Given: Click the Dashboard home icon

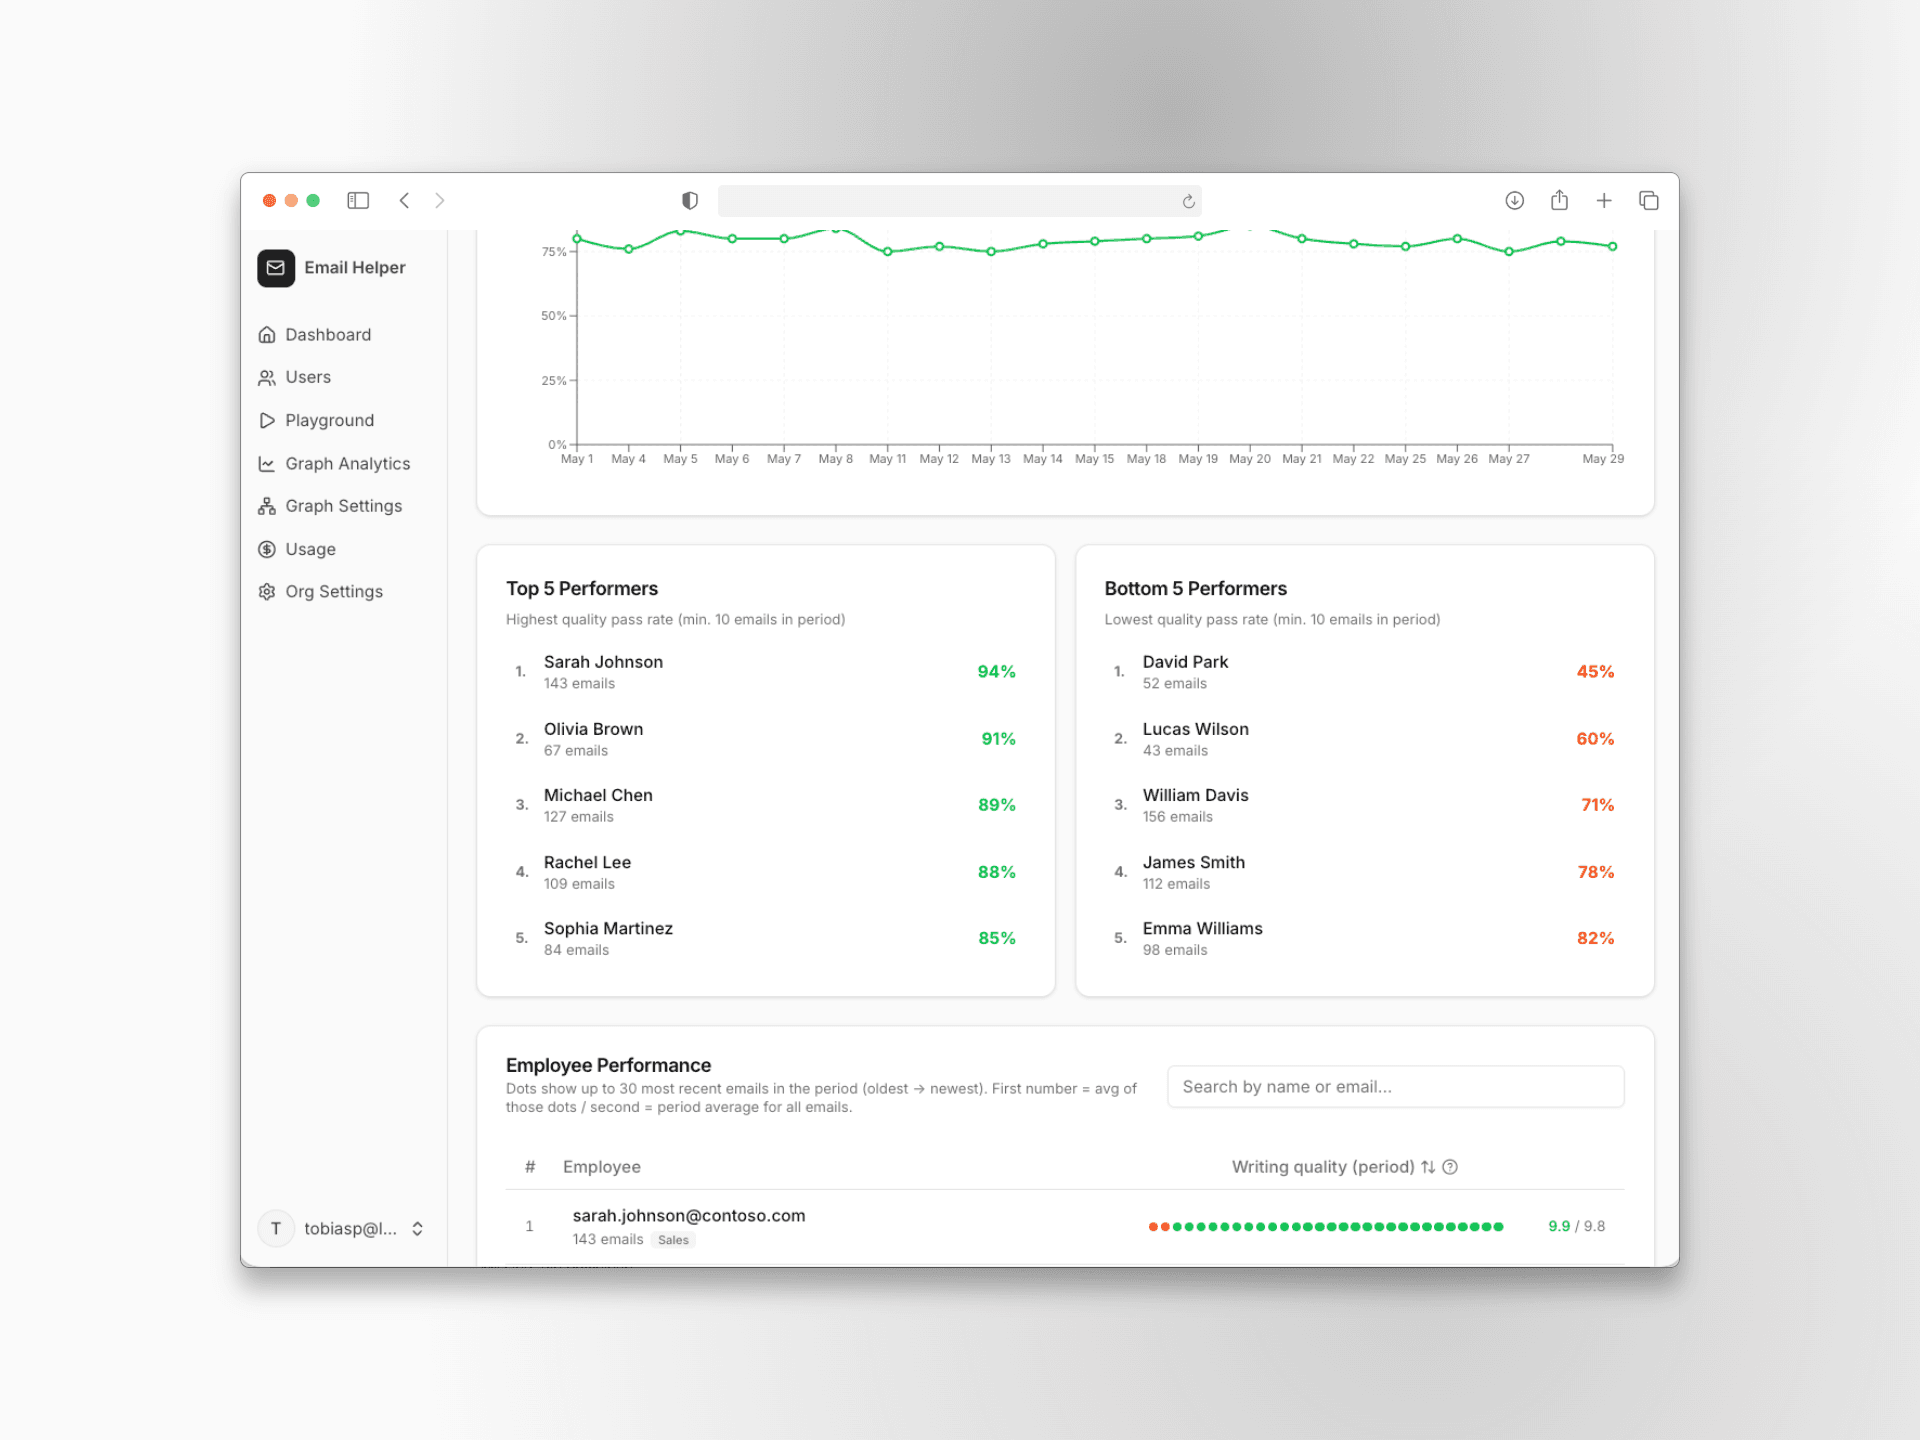Looking at the screenshot, I should tap(267, 335).
